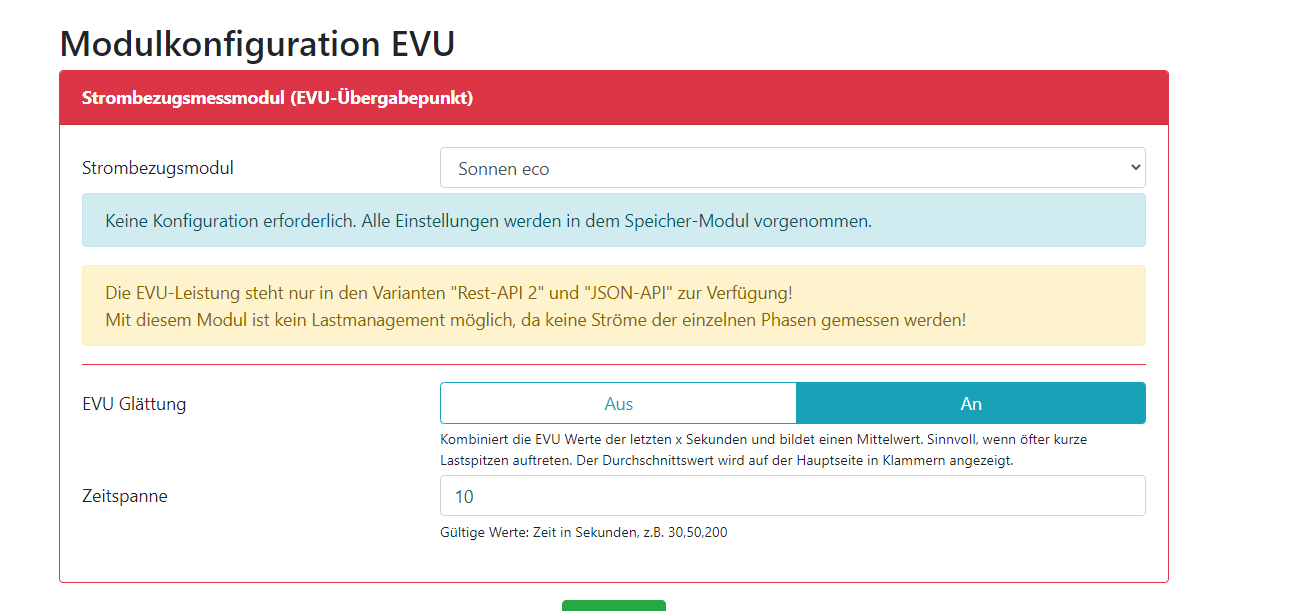This screenshot has height=611, width=1295.
Task: Set EVU Glättung to An
Action: pyautogui.click(x=970, y=404)
